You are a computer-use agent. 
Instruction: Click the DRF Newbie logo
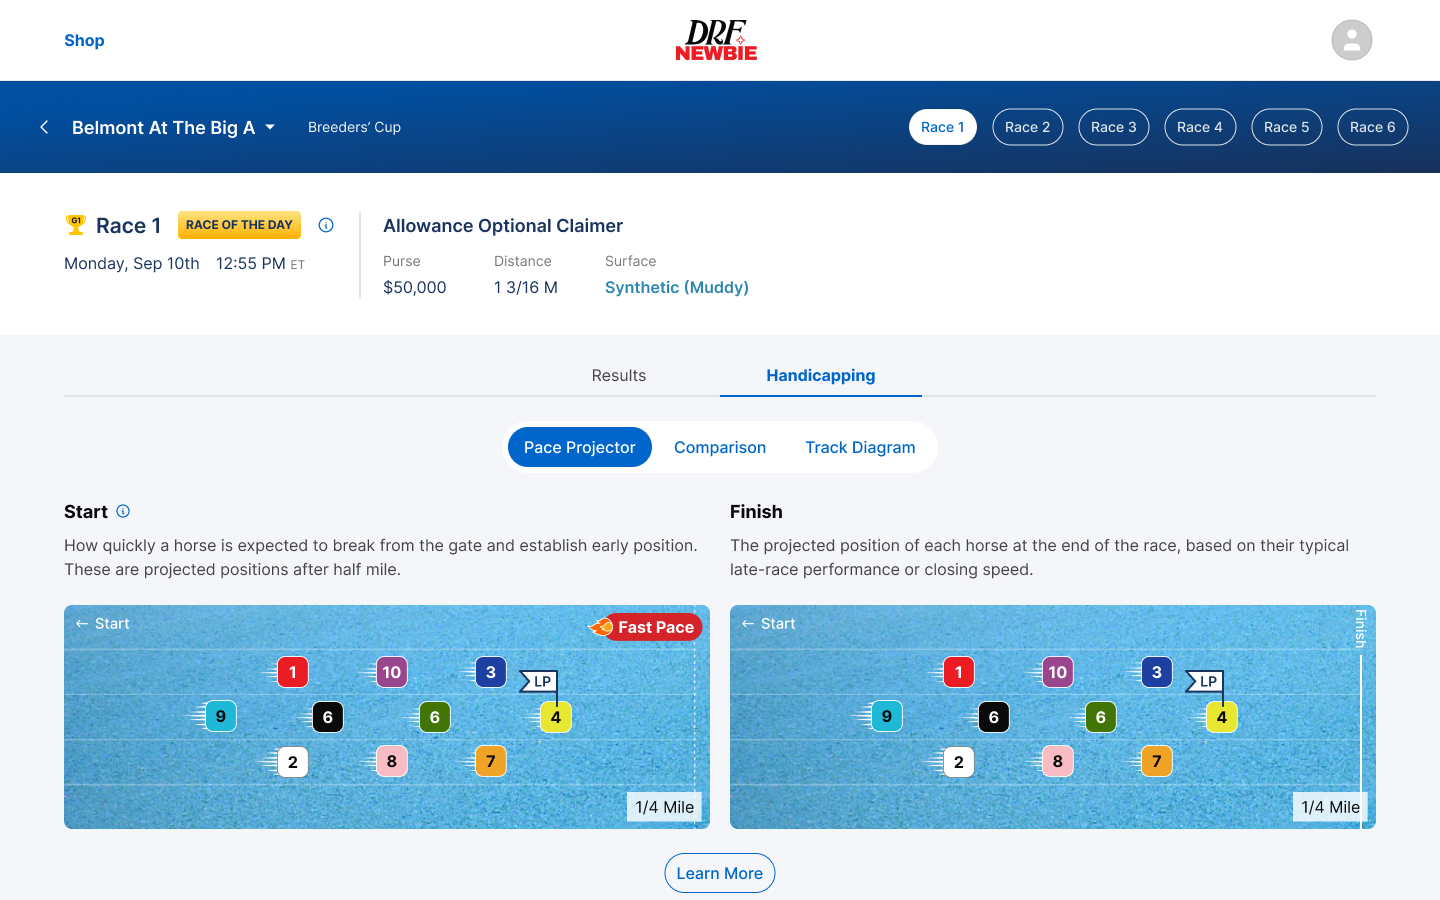716,40
